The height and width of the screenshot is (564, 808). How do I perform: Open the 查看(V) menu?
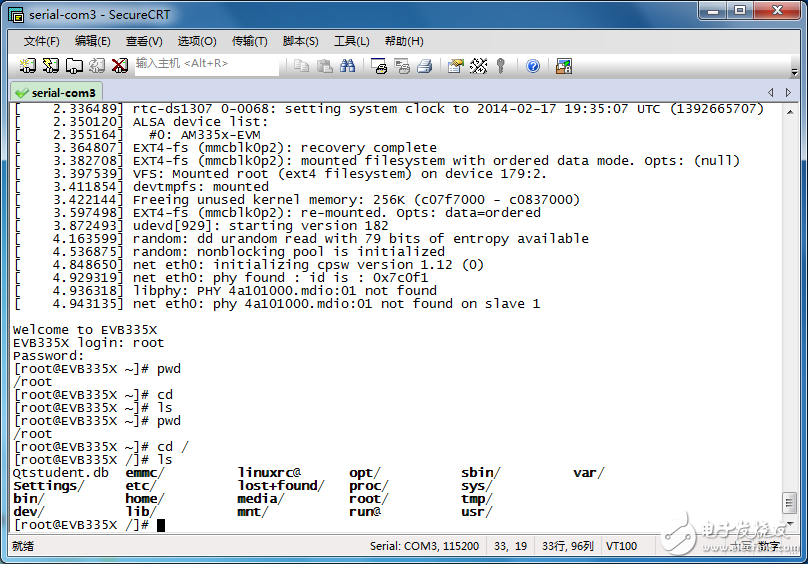pyautogui.click(x=144, y=41)
